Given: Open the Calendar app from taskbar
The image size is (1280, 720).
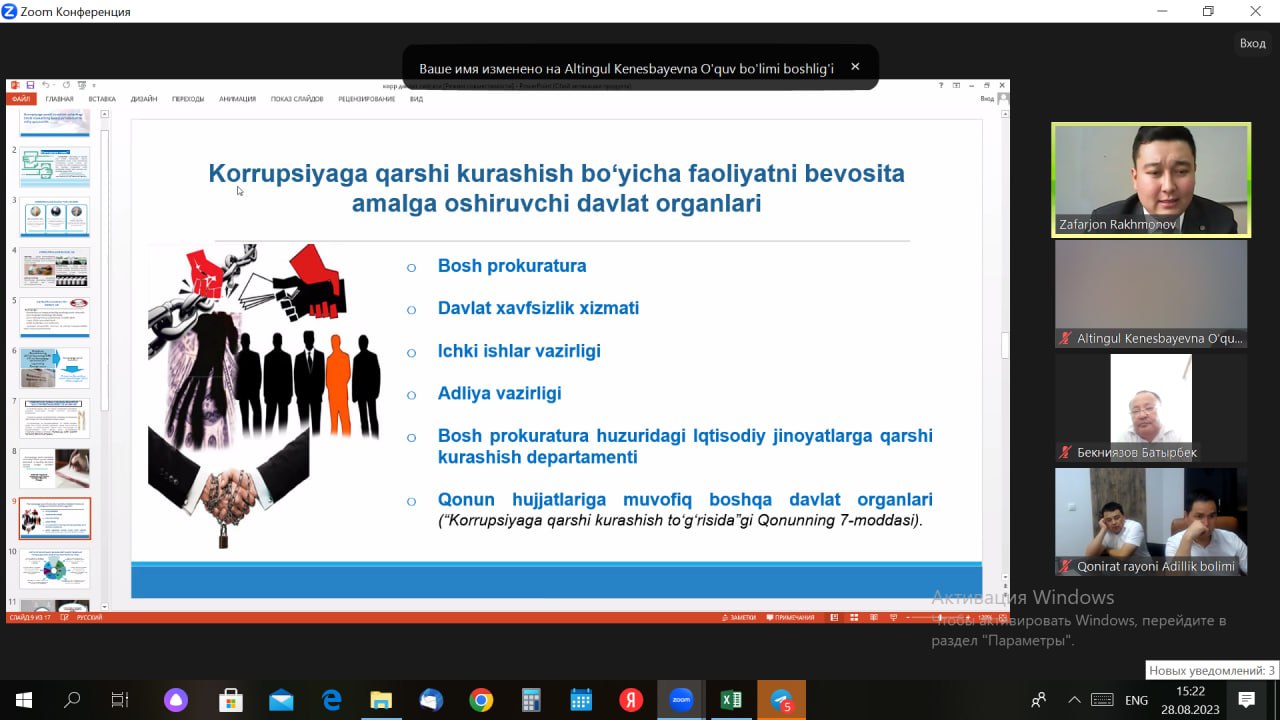Looking at the screenshot, I should pos(581,700).
